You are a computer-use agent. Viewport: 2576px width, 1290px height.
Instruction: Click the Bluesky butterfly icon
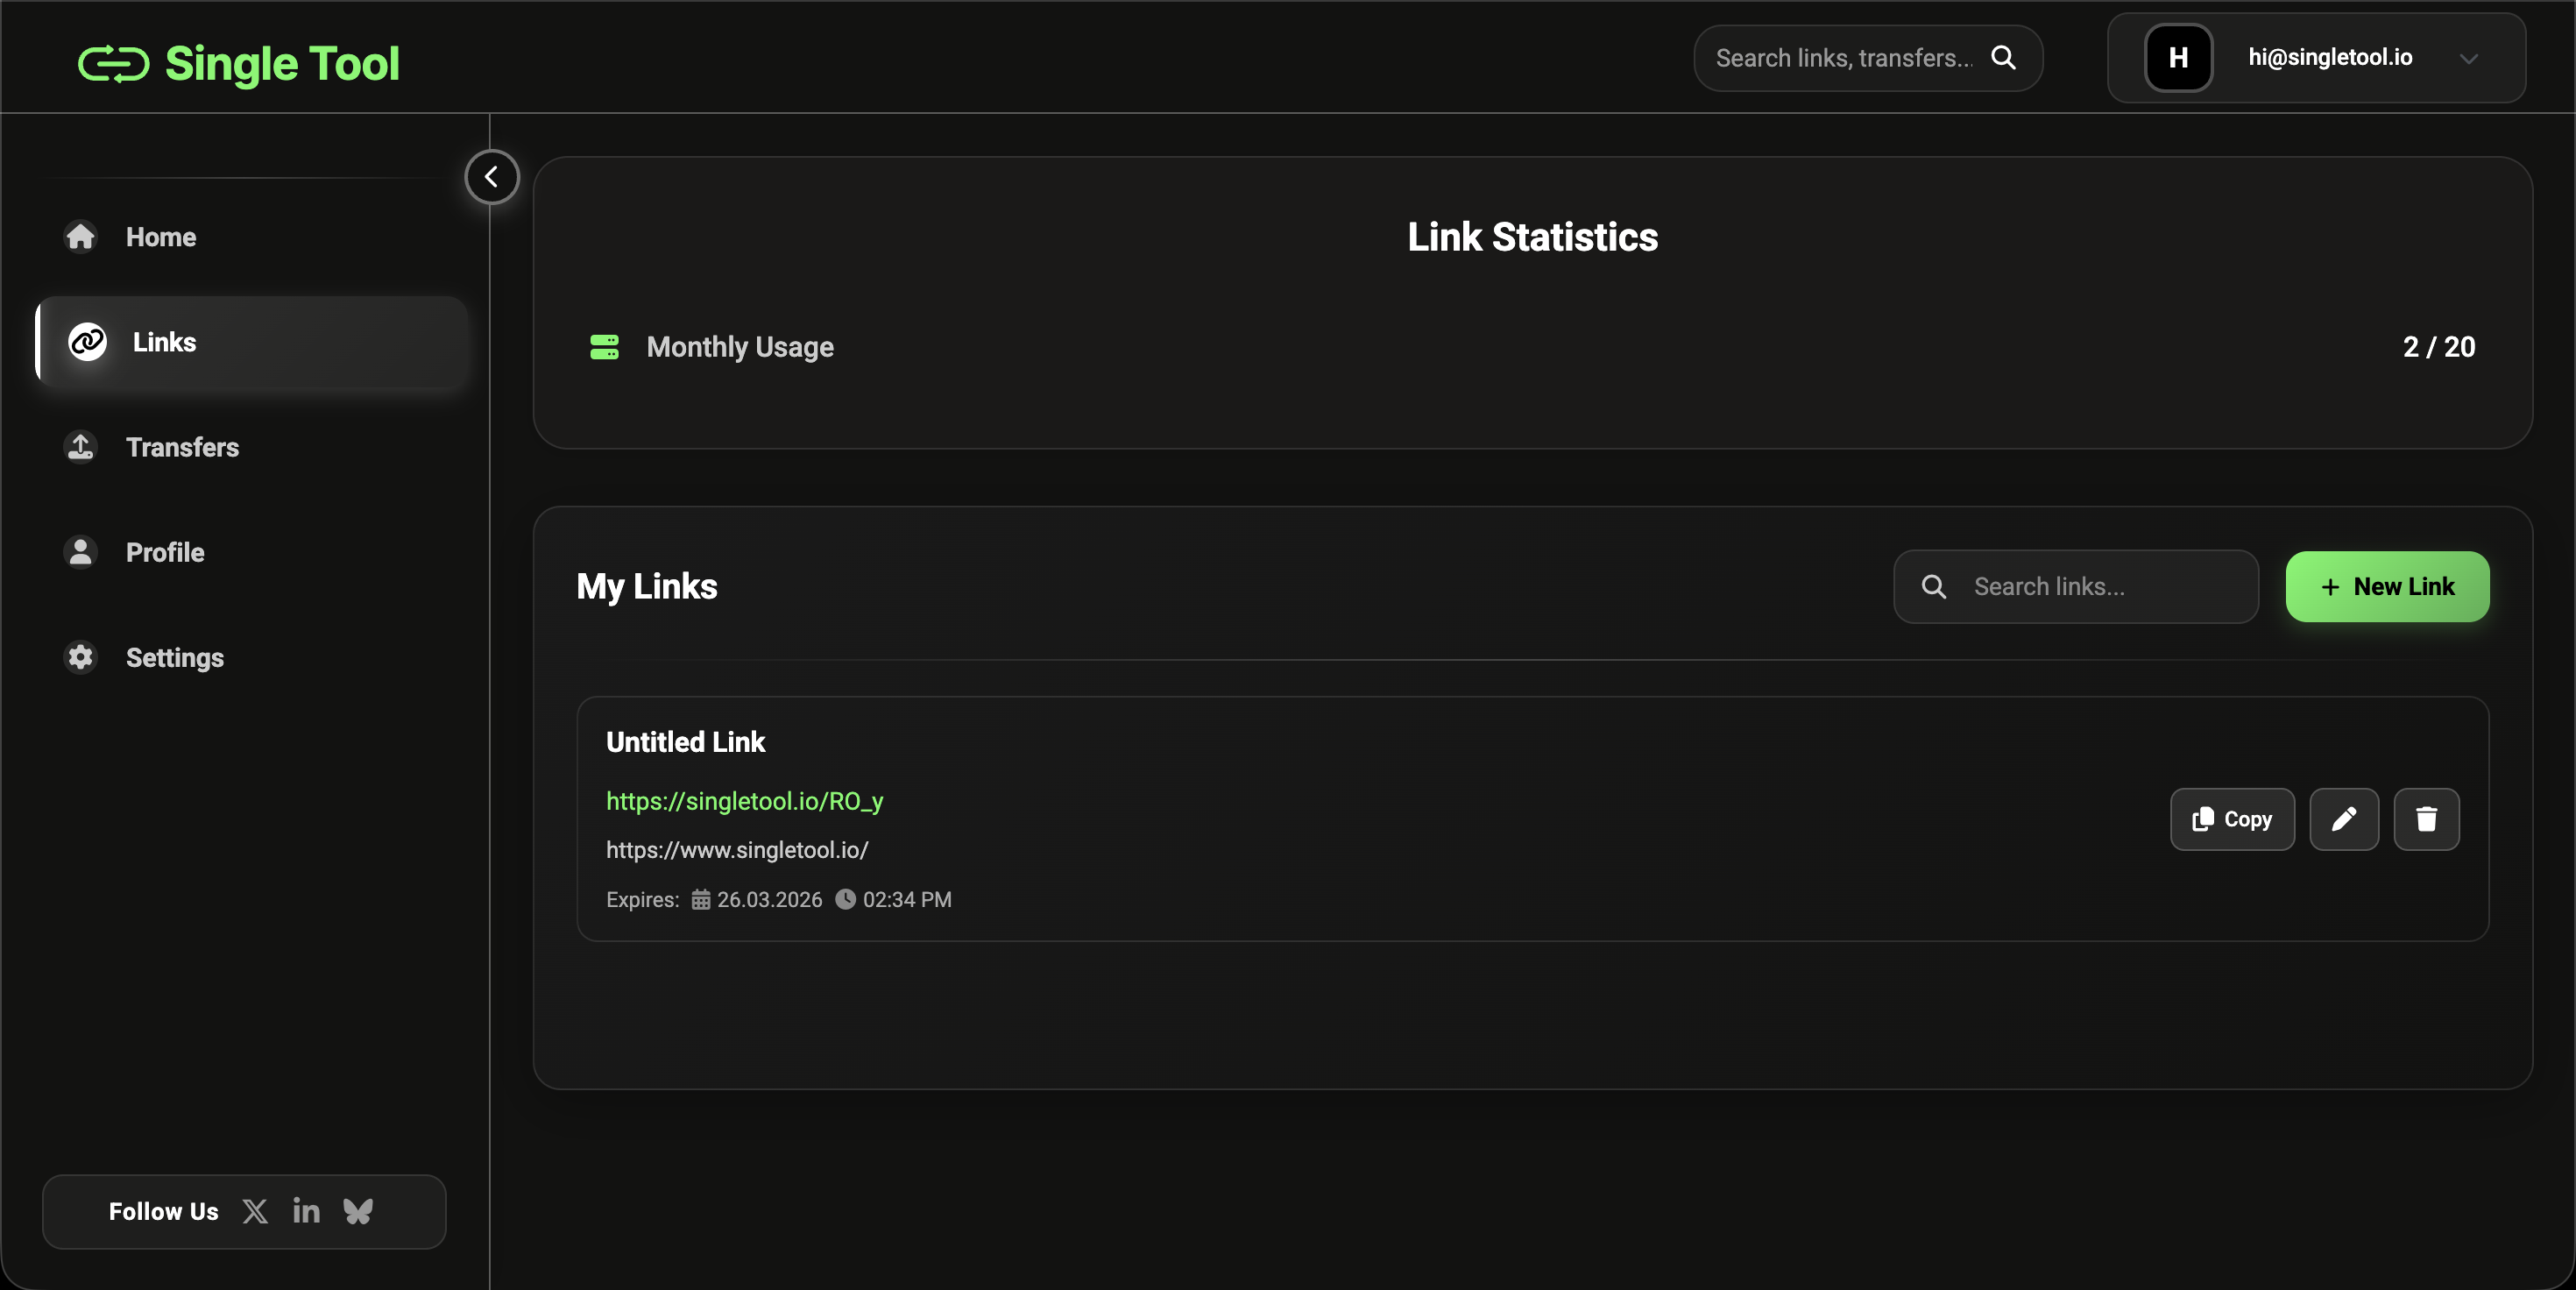359,1211
